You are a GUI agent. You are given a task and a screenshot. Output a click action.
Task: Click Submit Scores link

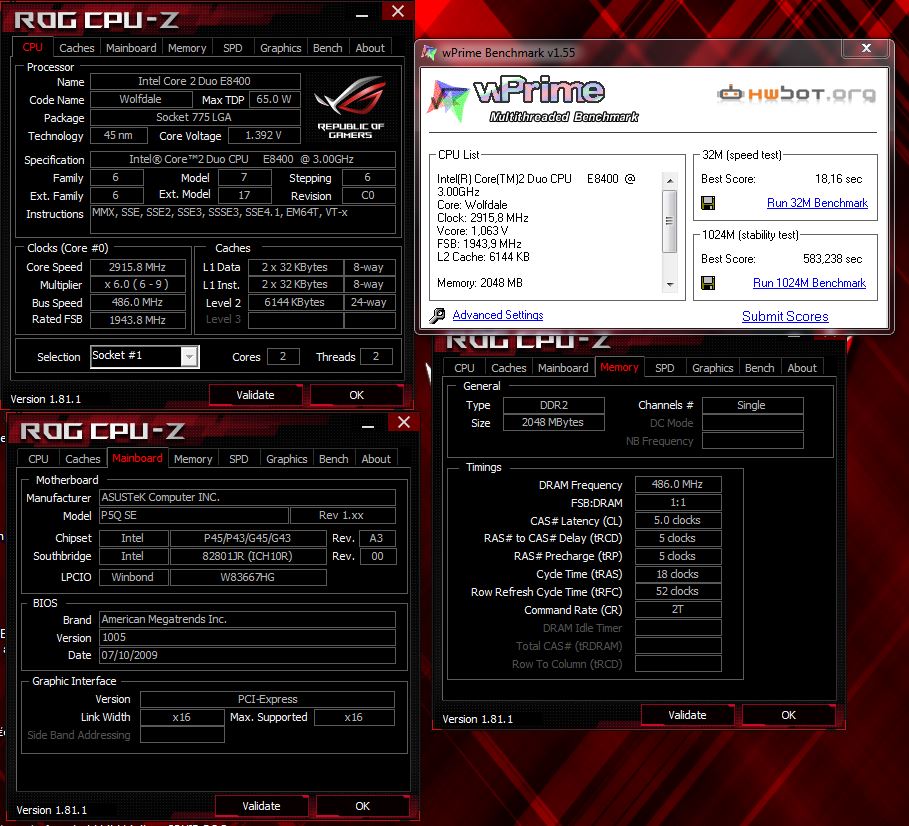point(785,316)
